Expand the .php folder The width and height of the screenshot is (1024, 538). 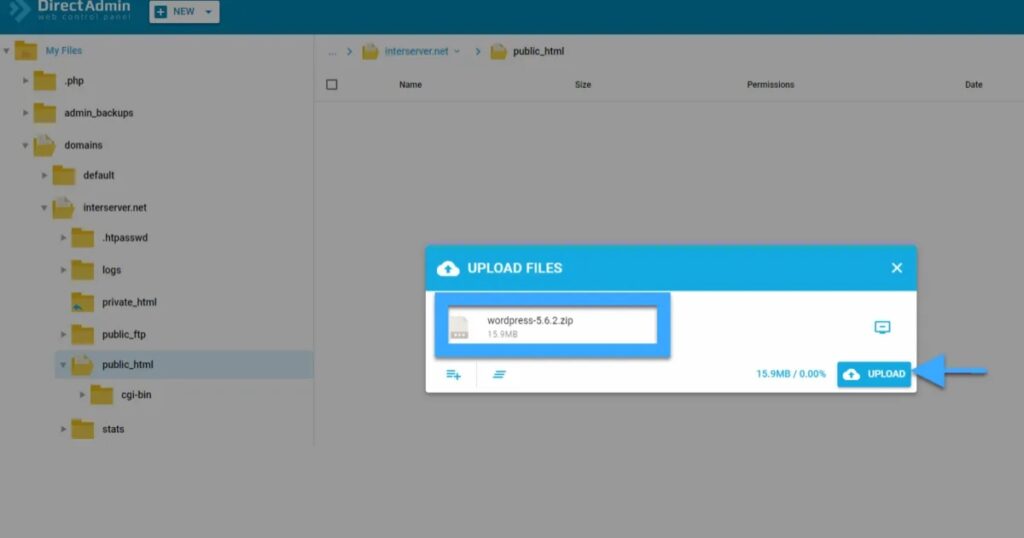pyautogui.click(x=25, y=81)
